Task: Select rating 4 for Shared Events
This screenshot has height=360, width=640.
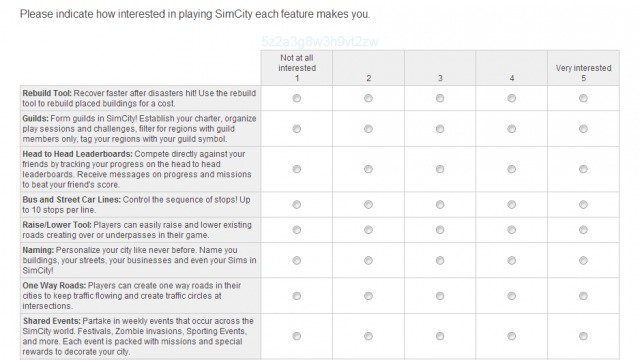Action: tap(511, 336)
